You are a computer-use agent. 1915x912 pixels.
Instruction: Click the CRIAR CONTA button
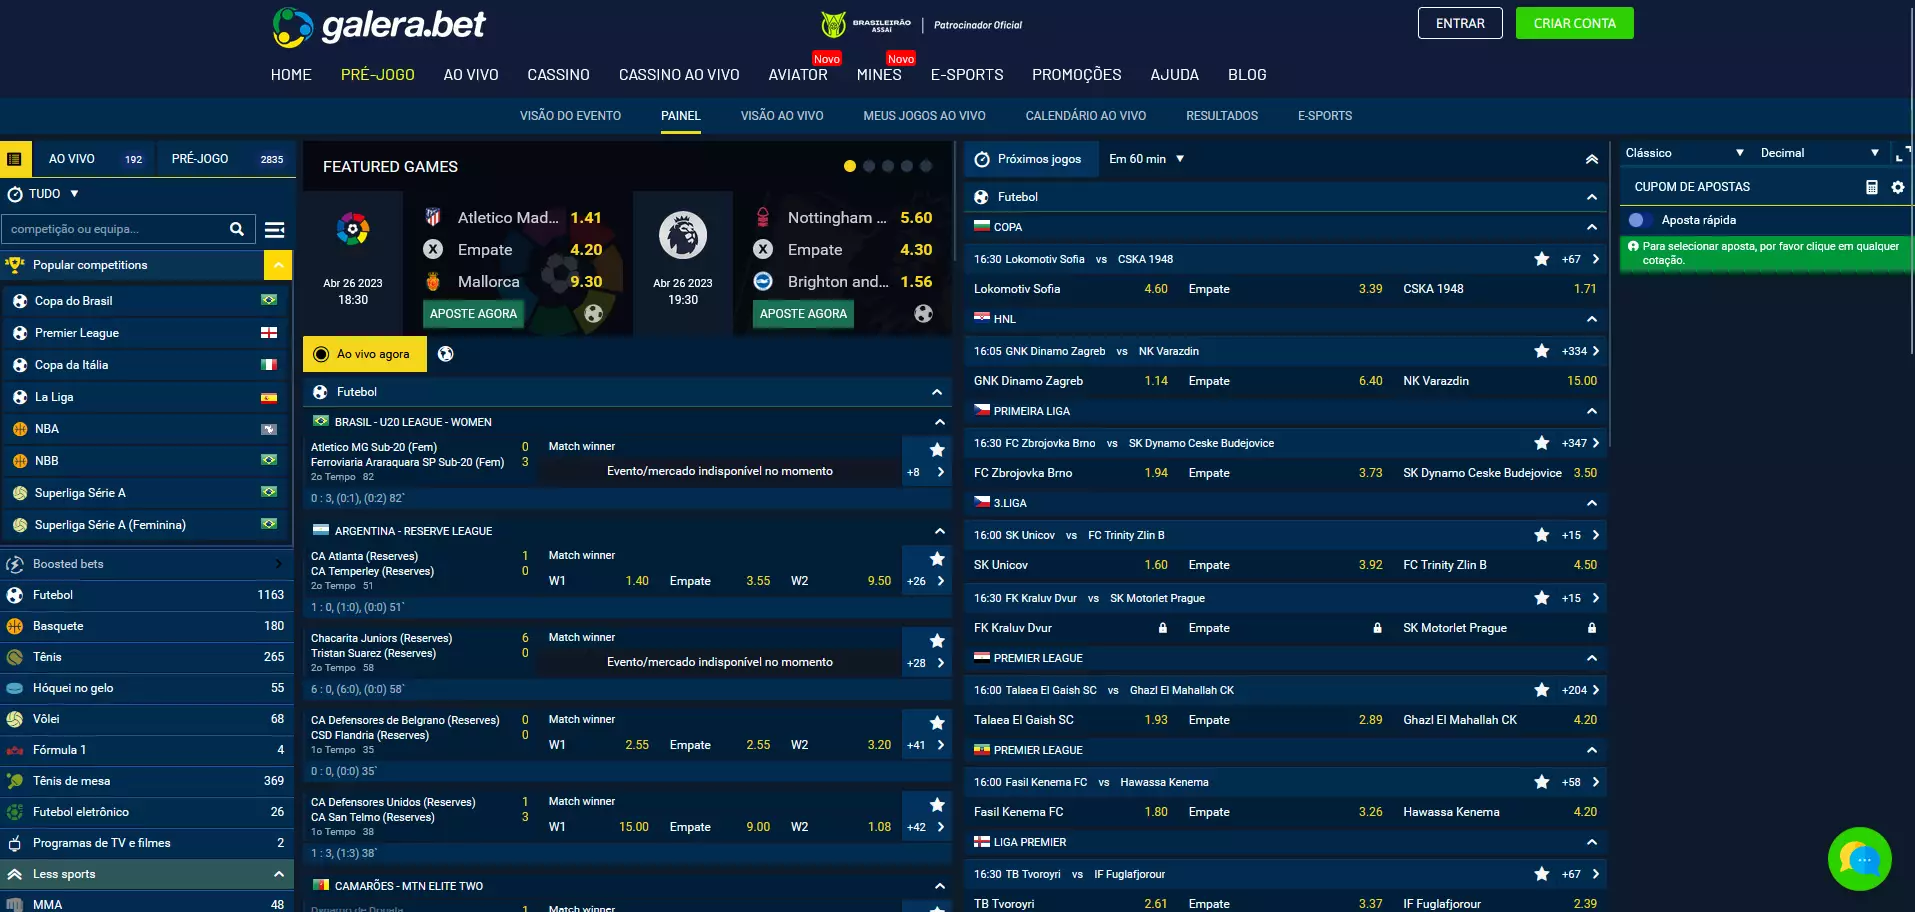coord(1574,23)
